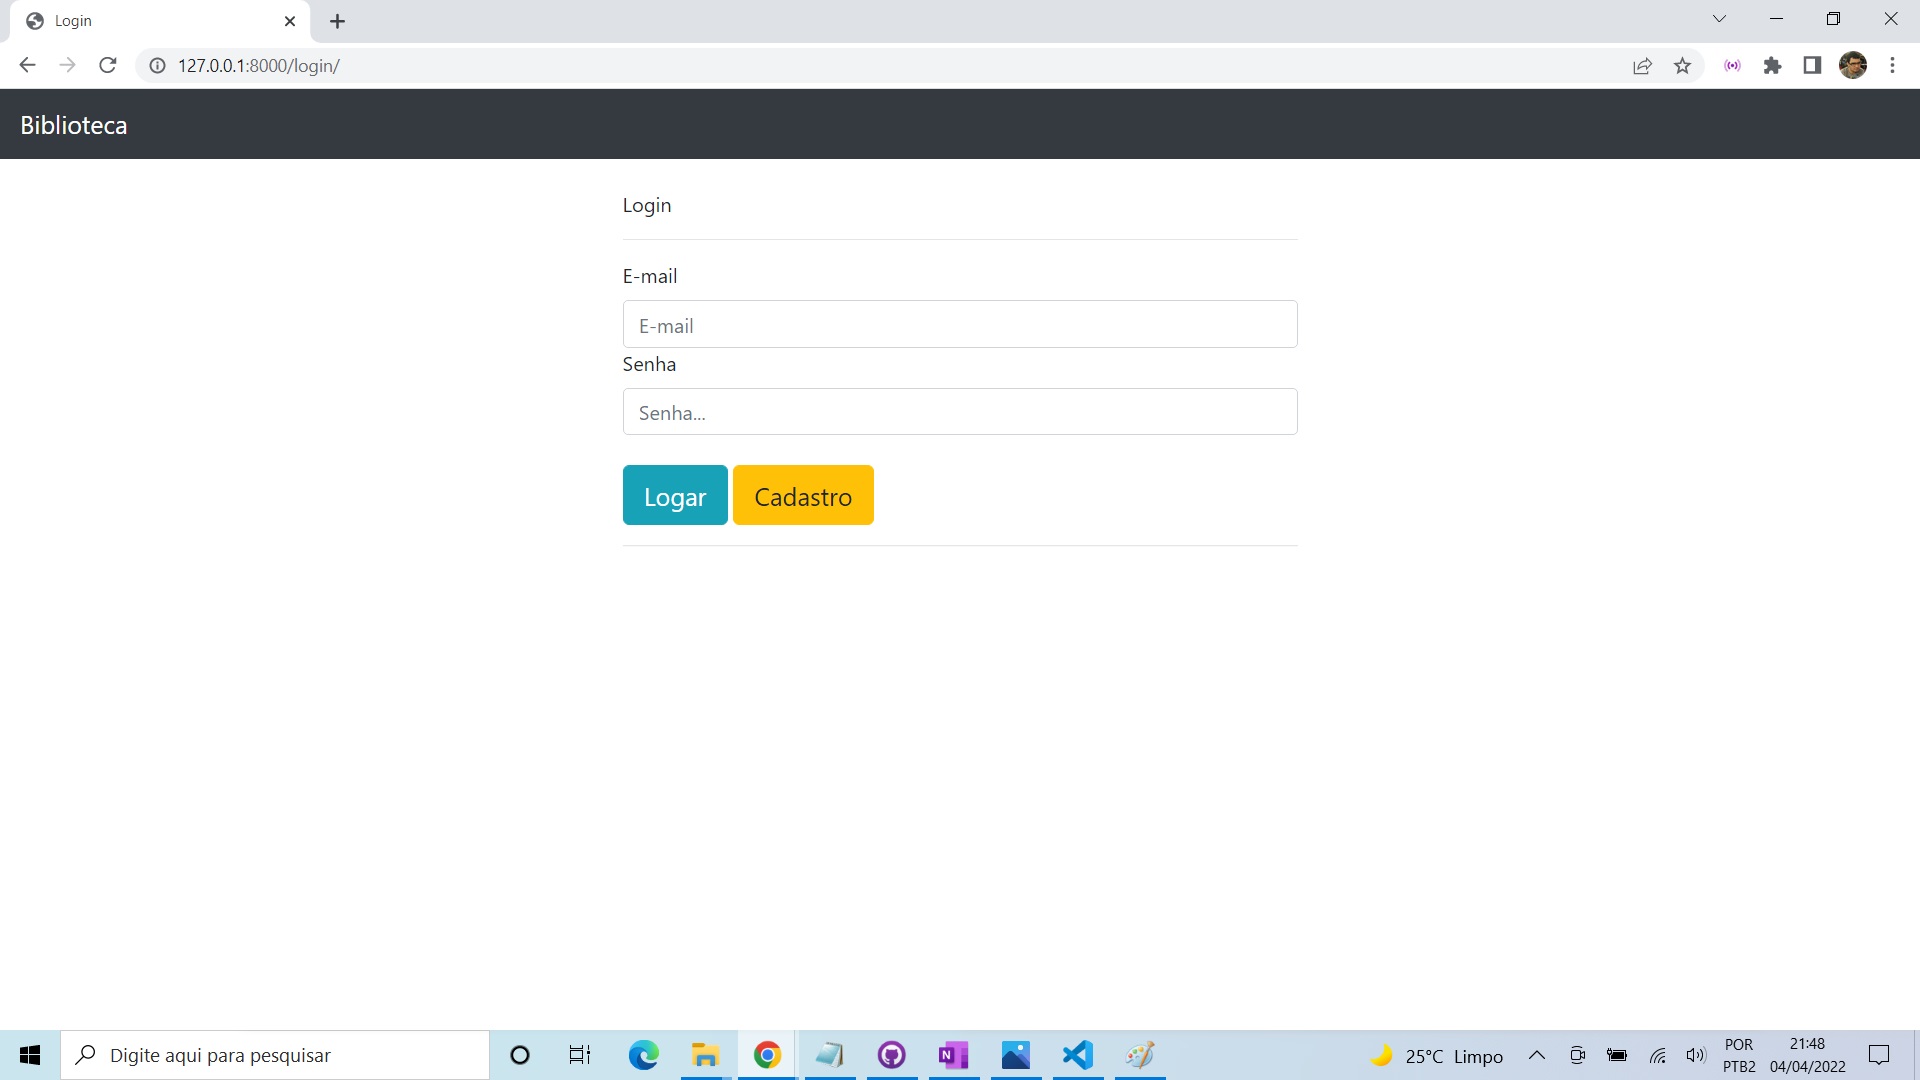
Task: Open the Extensions puzzle icon
Action: pyautogui.click(x=1773, y=65)
